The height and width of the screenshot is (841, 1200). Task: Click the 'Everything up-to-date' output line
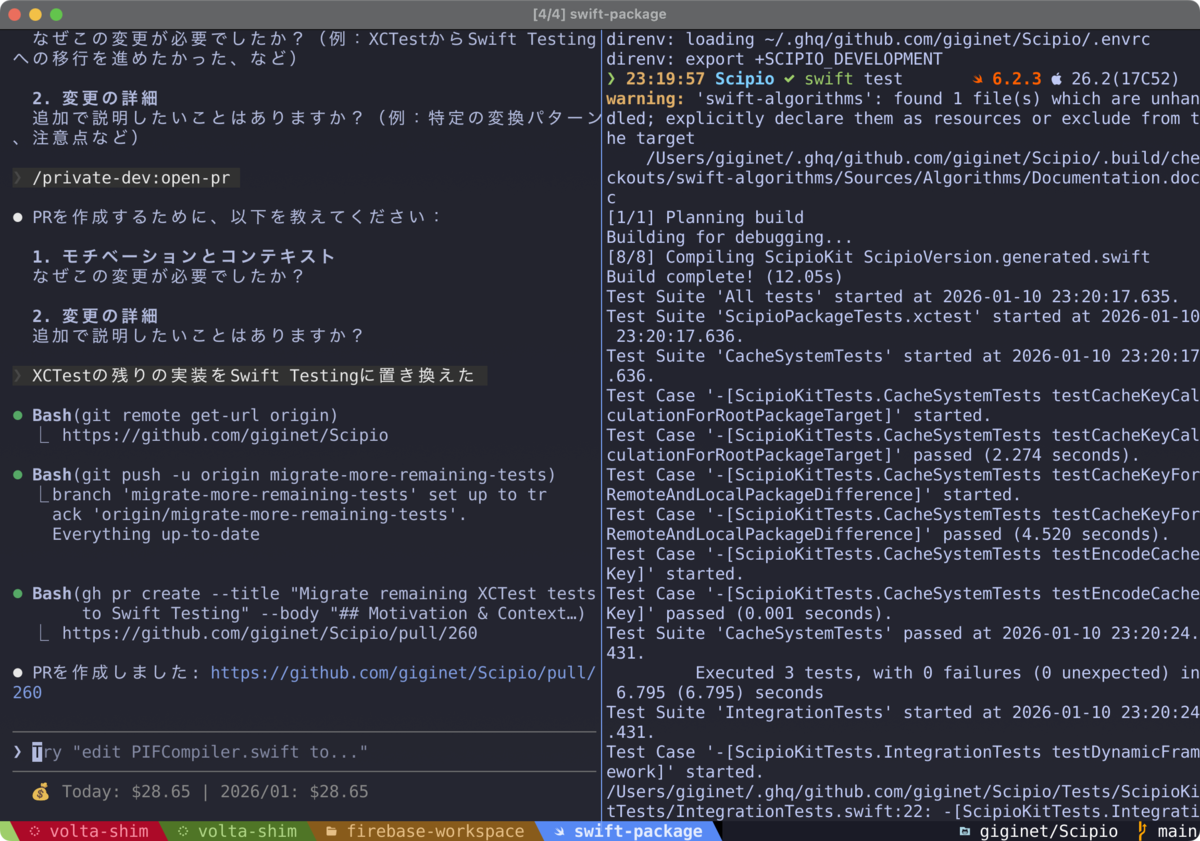(156, 534)
